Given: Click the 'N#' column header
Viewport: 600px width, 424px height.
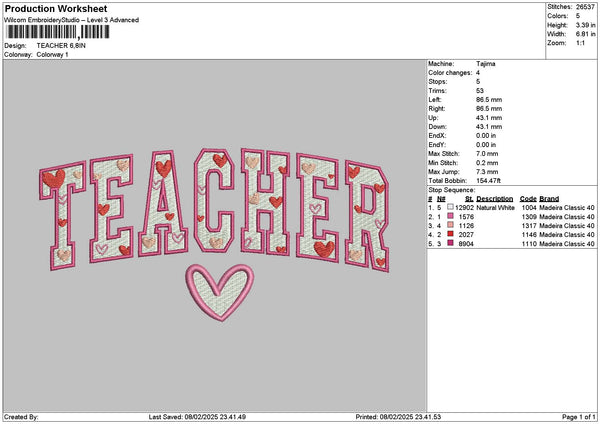Looking at the screenshot, I should click(x=441, y=199).
